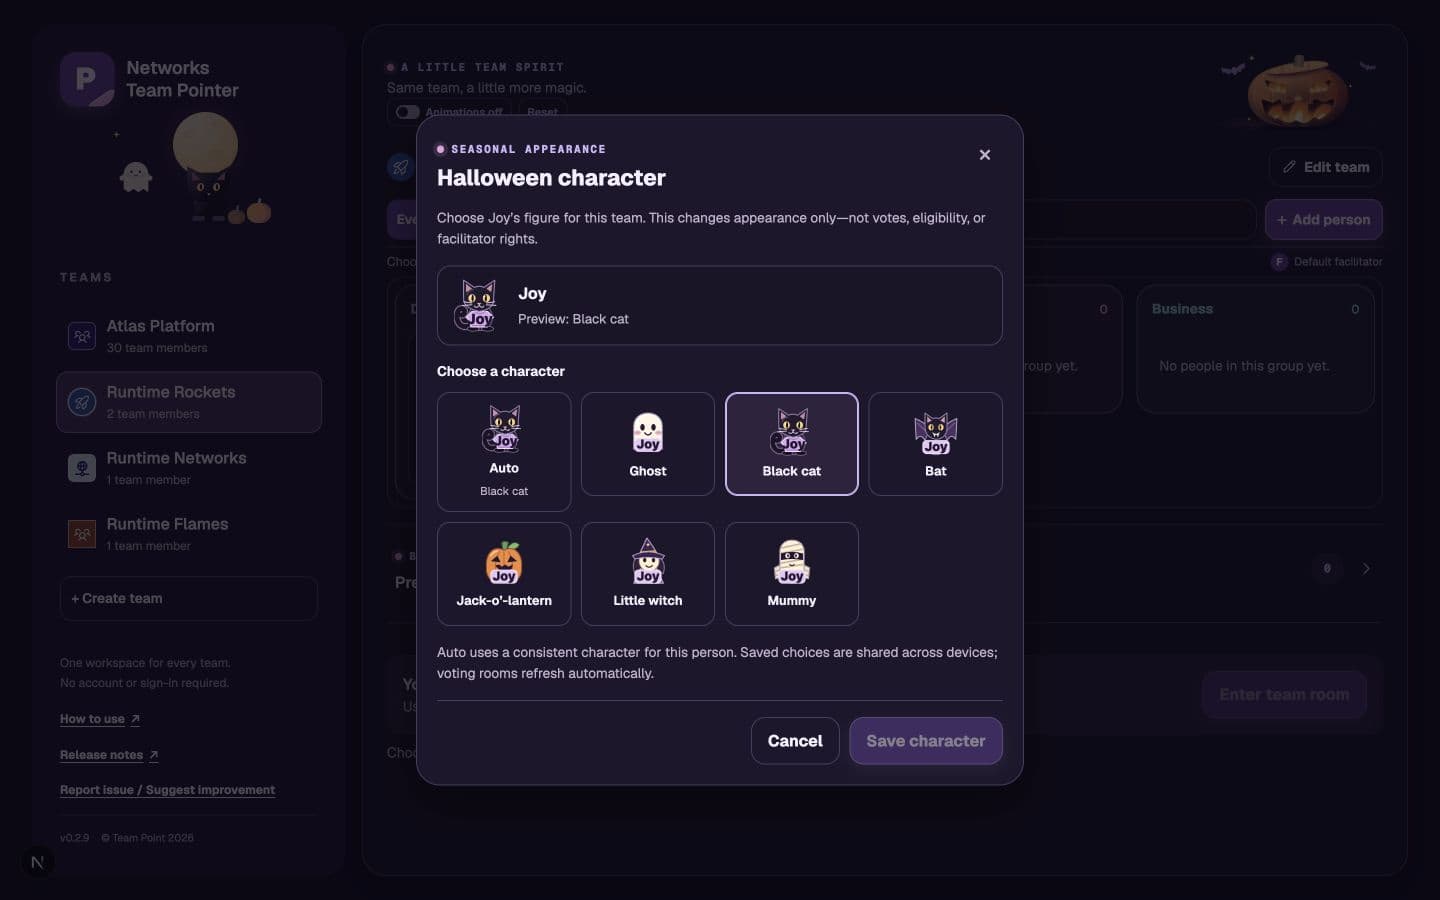Close the Halloween character dialog
This screenshot has height=900, width=1440.
click(985, 154)
